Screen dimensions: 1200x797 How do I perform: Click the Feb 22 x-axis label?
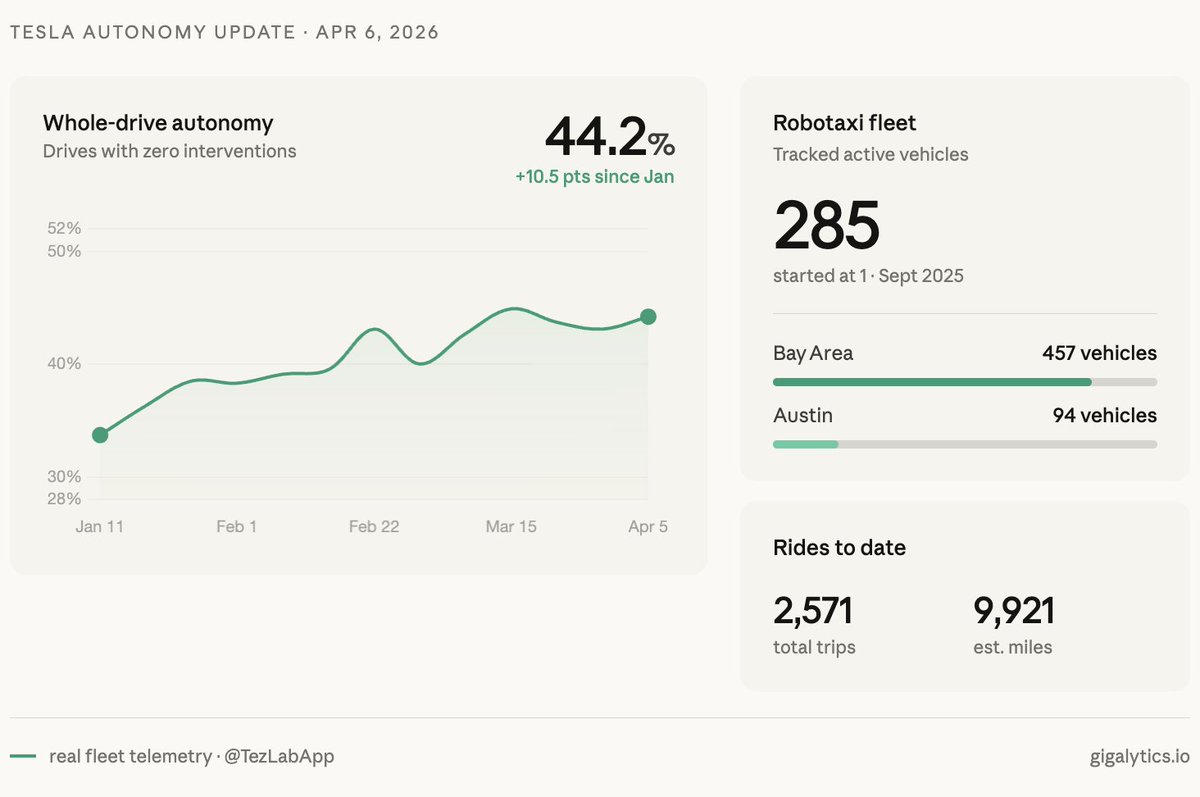pyautogui.click(x=374, y=526)
